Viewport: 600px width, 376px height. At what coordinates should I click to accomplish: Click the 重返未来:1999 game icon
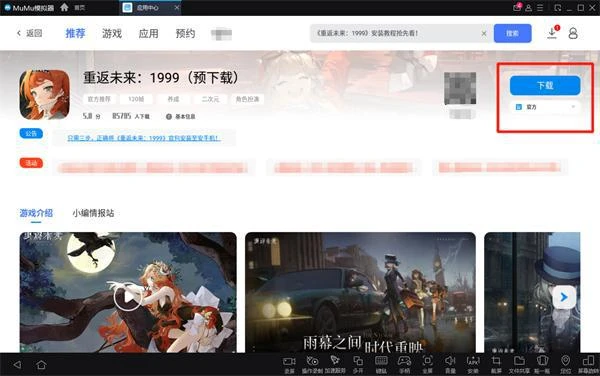44,94
